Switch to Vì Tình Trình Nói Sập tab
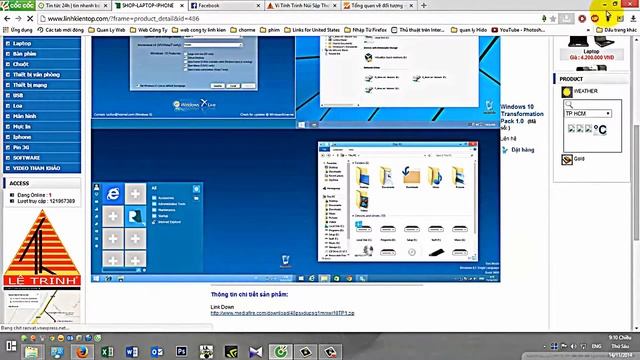This screenshot has width=640, height=360. (x=302, y=6)
